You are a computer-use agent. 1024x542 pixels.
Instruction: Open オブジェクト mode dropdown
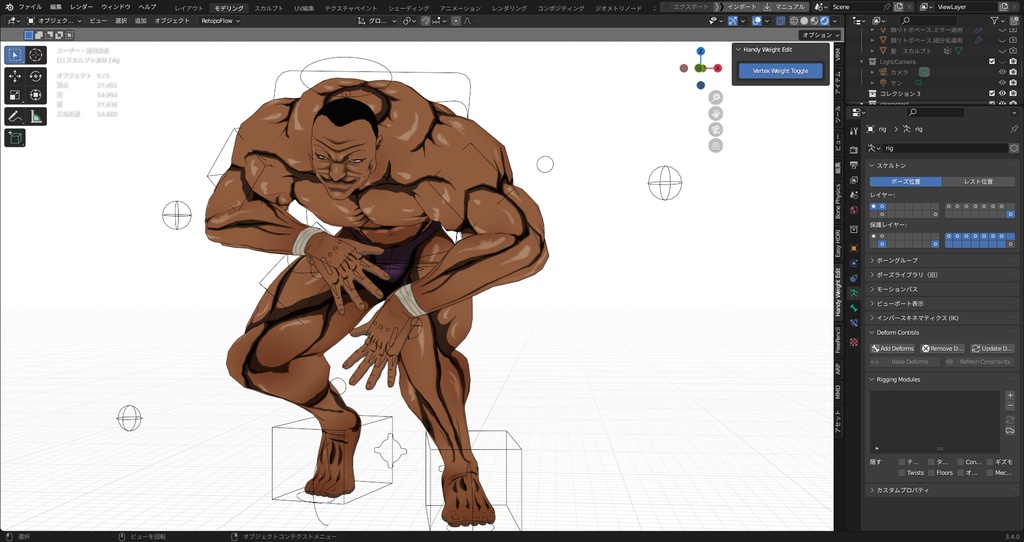coord(54,21)
